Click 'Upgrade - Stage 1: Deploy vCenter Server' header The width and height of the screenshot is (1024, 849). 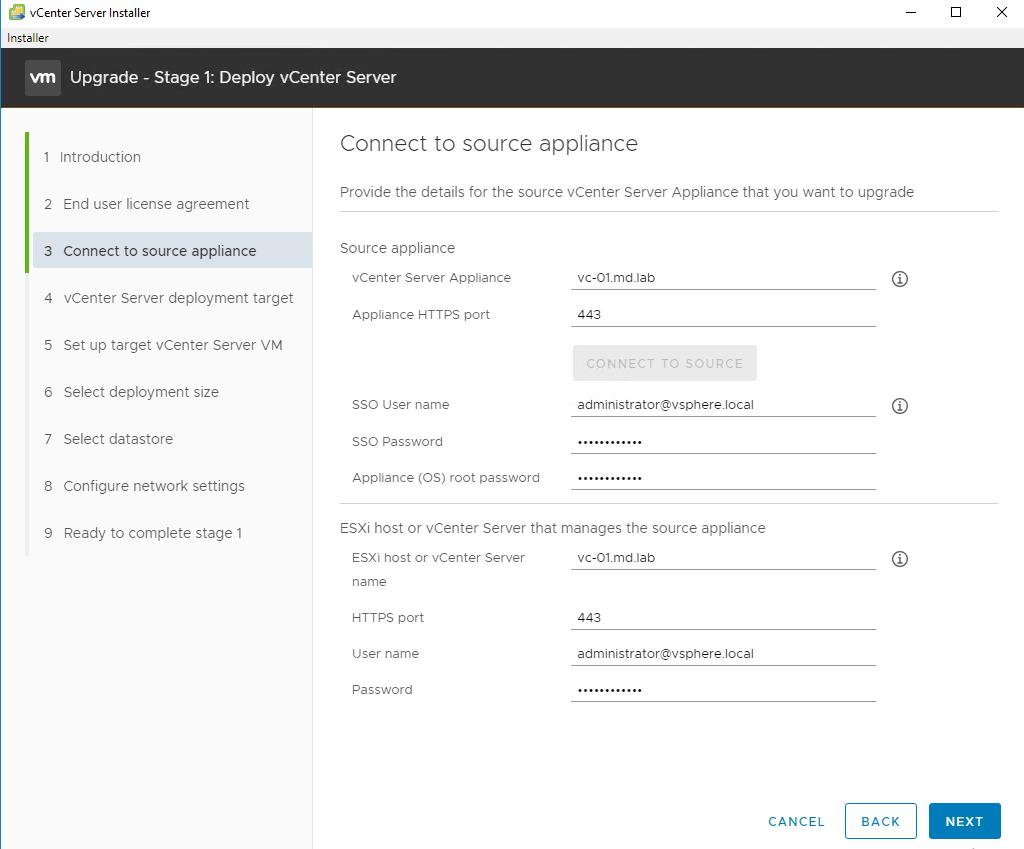coord(233,77)
